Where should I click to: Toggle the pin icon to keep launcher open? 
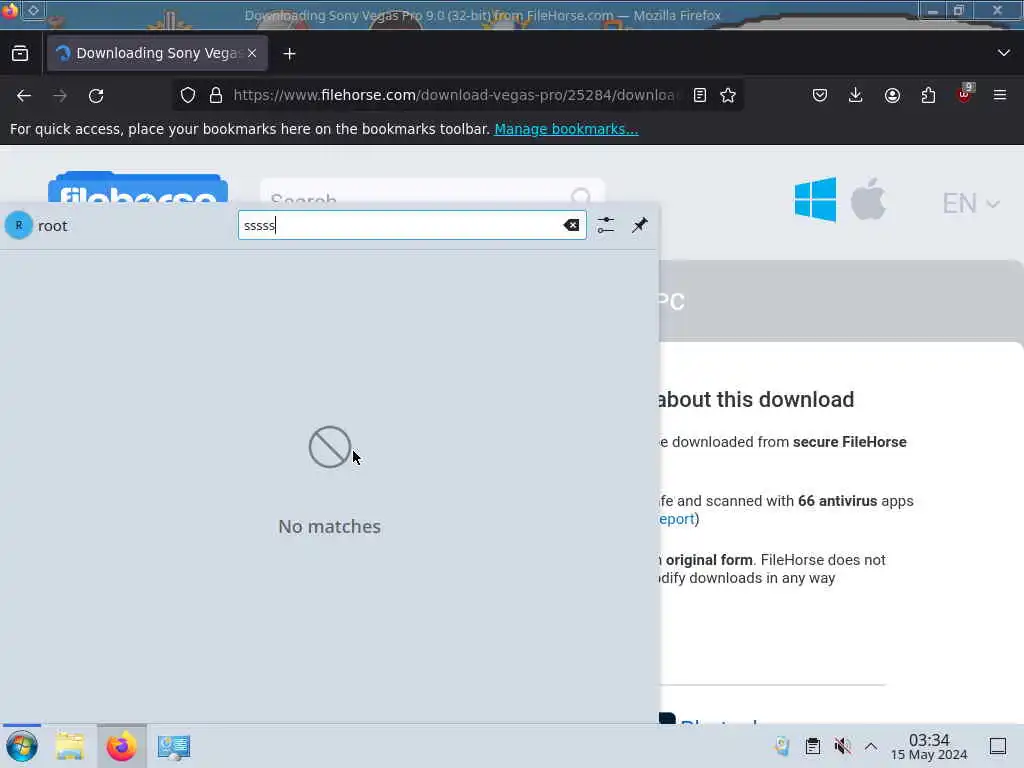point(639,225)
